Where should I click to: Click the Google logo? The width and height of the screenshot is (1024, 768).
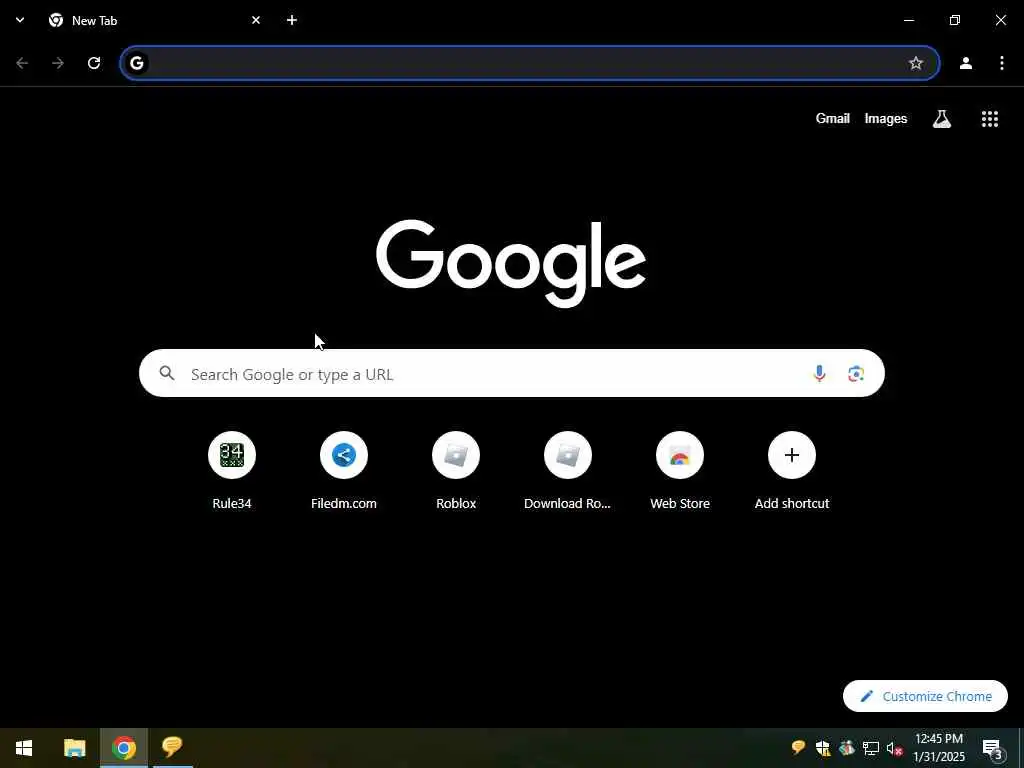tap(511, 263)
